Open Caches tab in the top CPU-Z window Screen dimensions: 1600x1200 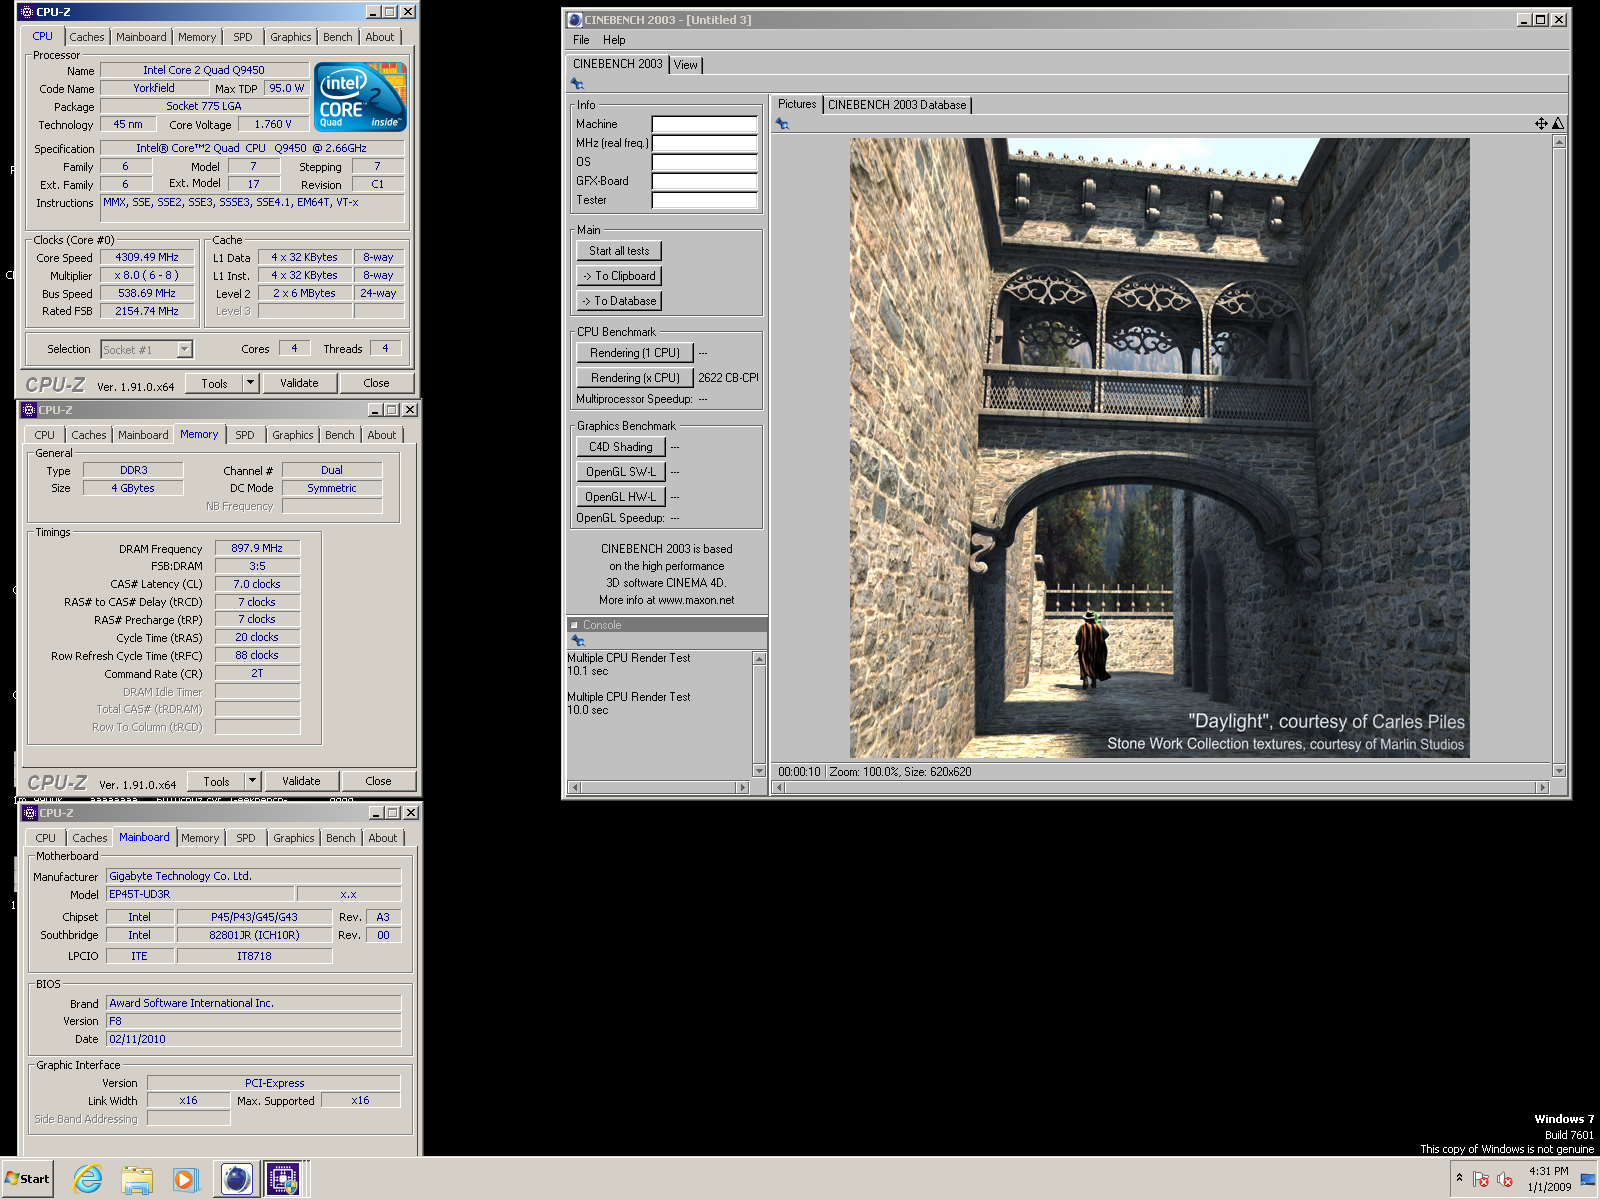click(87, 37)
